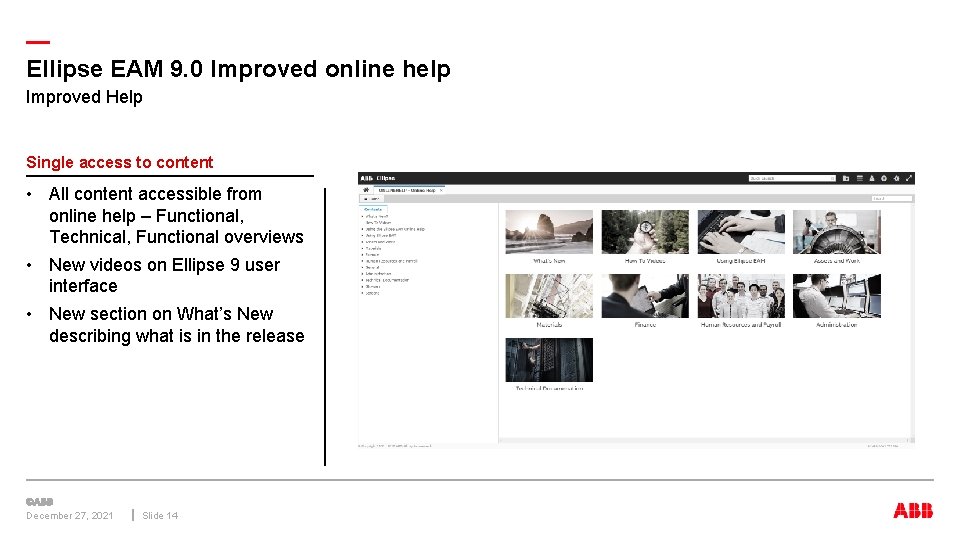This screenshot has width=960, height=540.
Task: Click the ABB Ellipse logo in header
Action: [x=378, y=178]
